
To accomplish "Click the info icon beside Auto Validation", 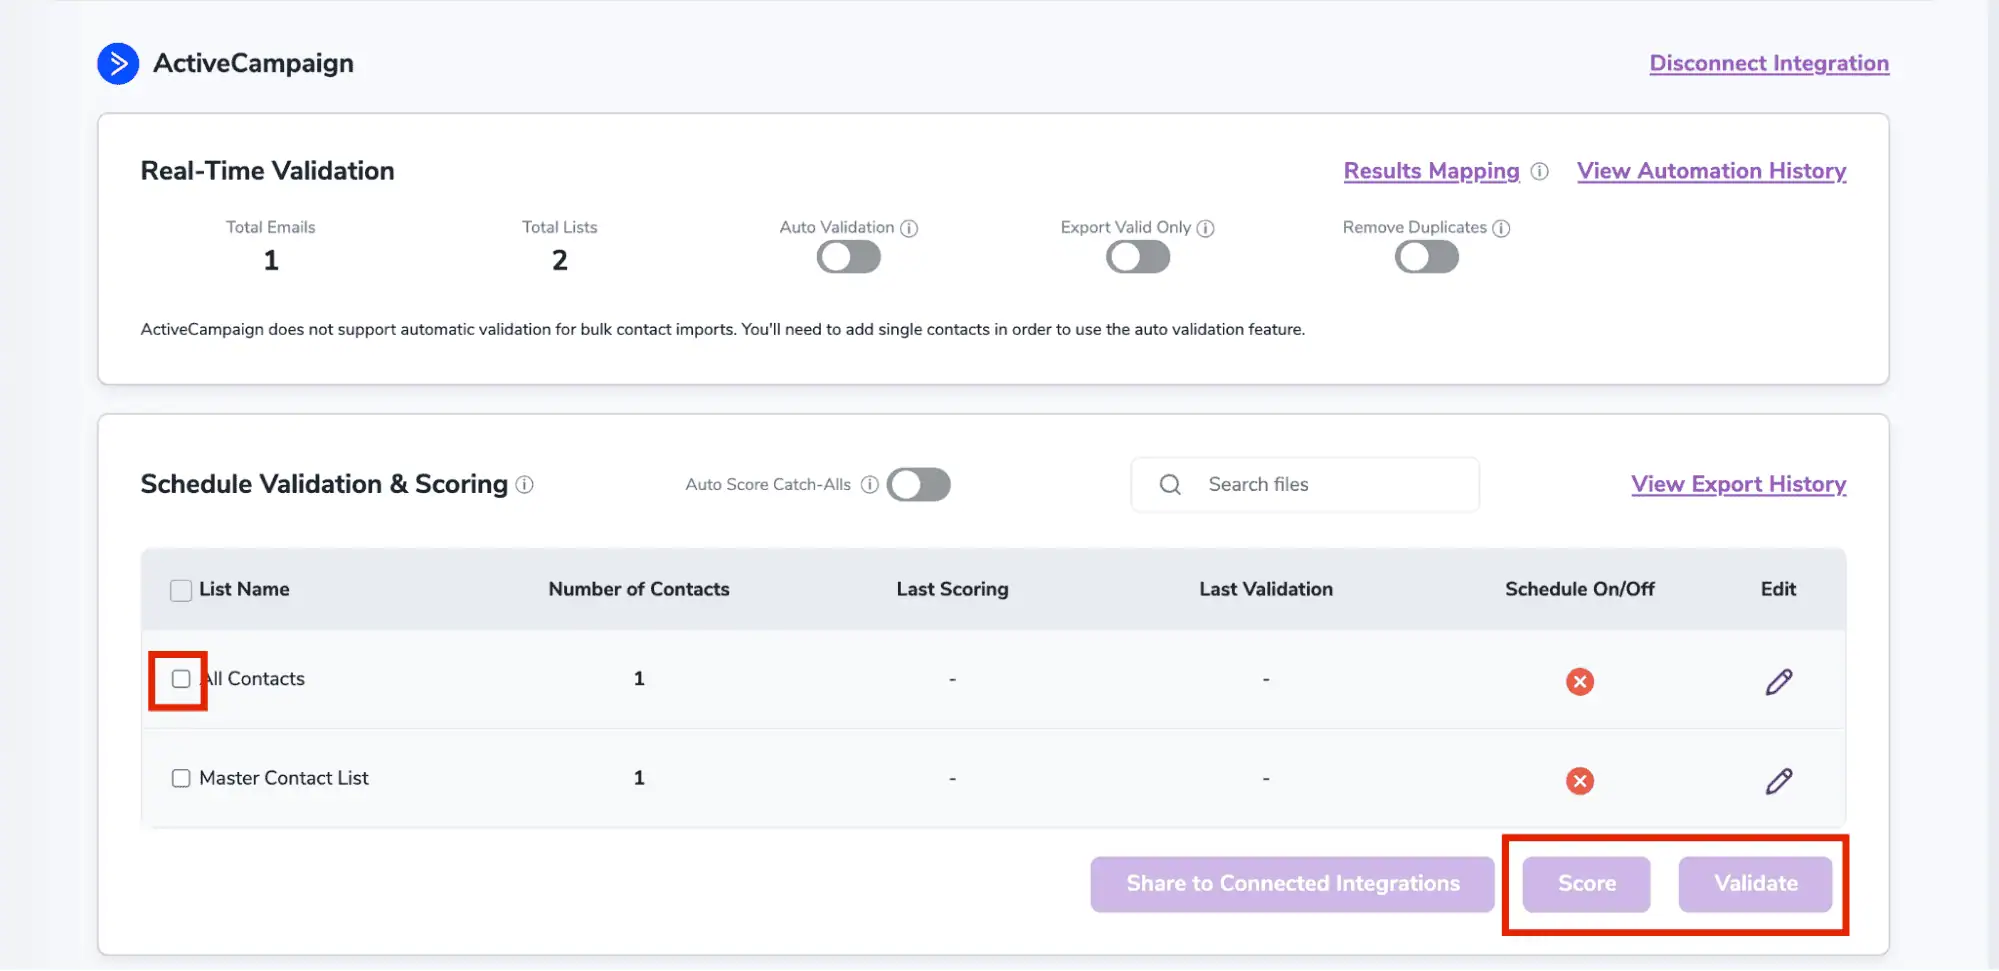I will 909,228.
